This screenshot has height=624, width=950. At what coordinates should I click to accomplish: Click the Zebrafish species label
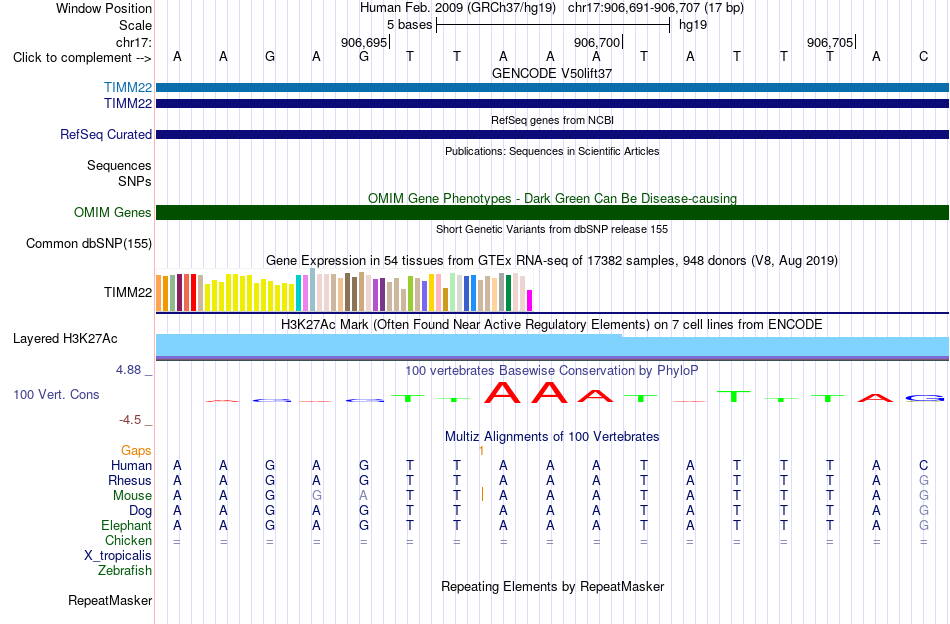[x=125, y=570]
